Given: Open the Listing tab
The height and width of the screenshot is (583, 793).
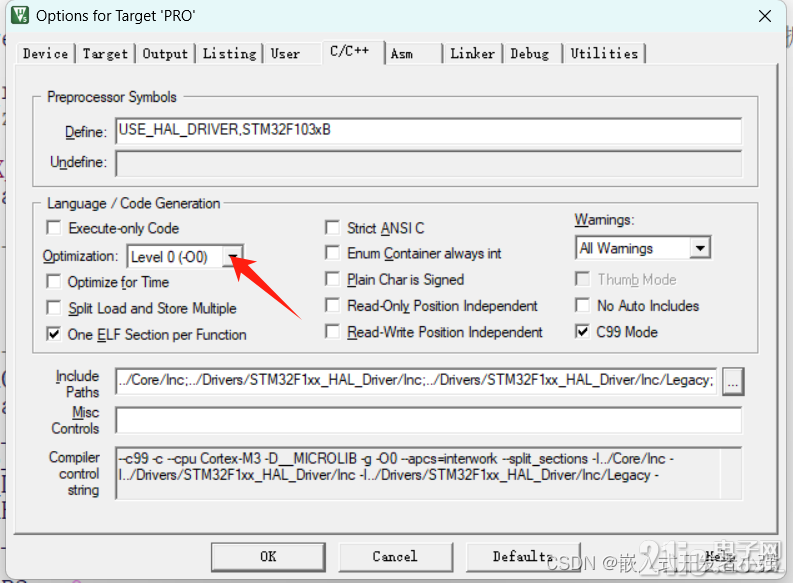Looking at the screenshot, I should click(x=230, y=54).
